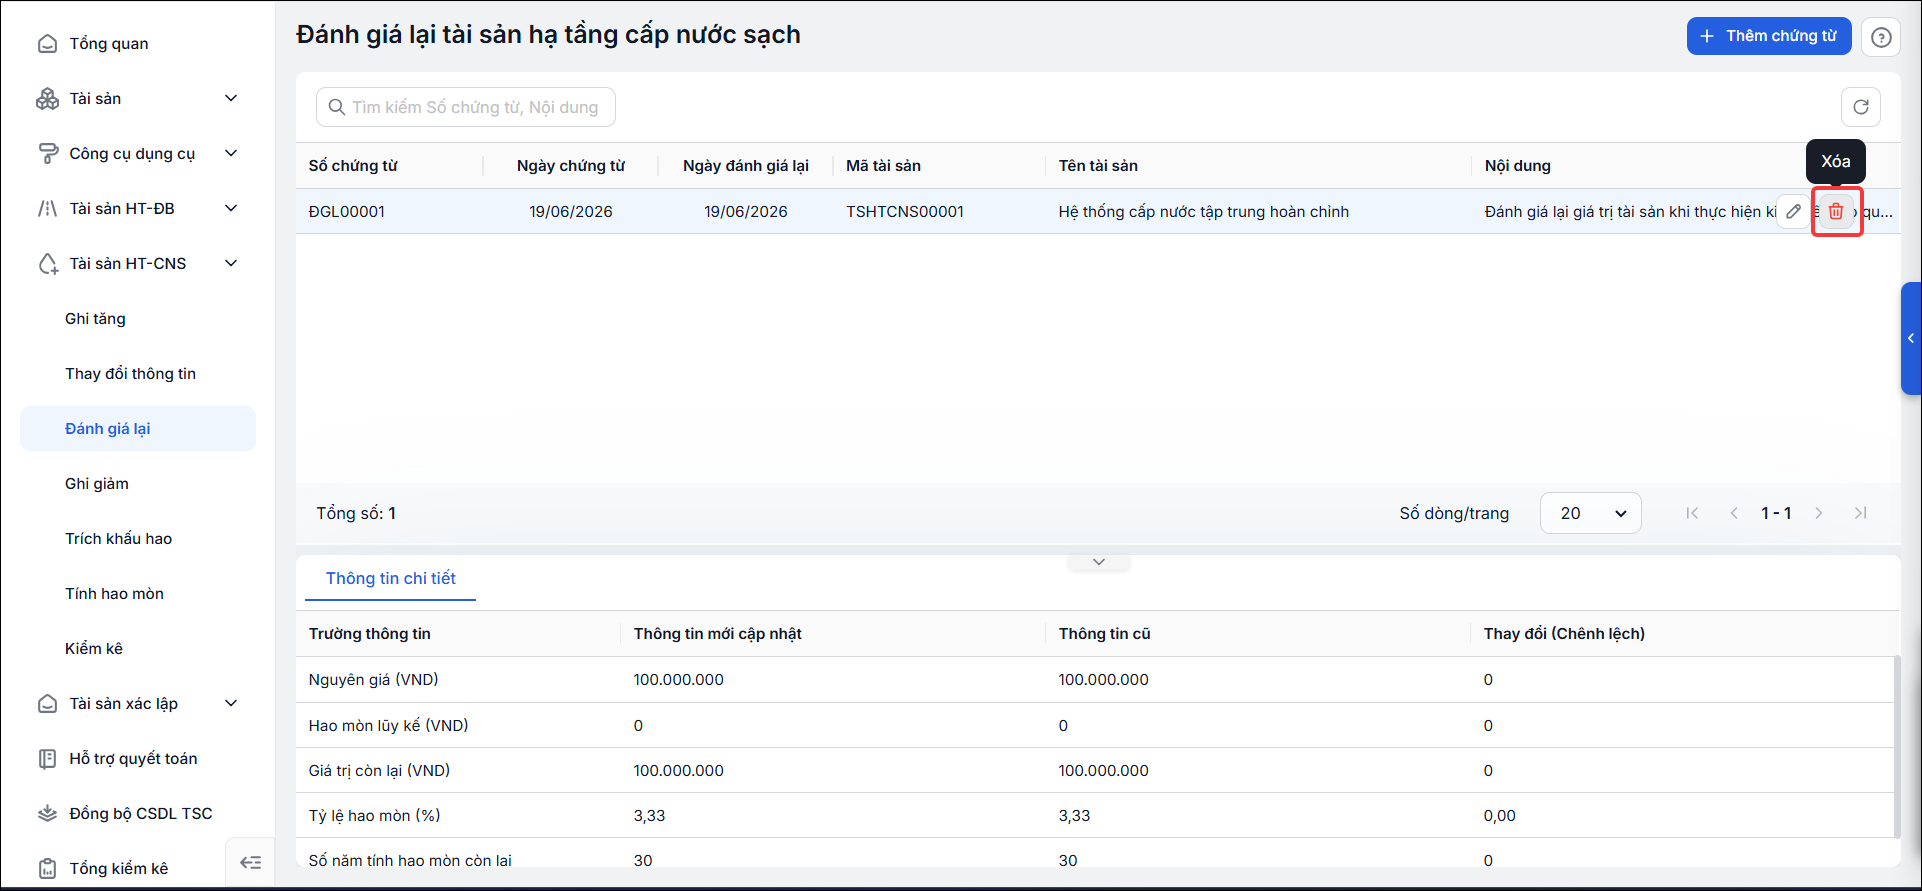Click the document search input field
Viewport: 1922px width, 891px height.
466,107
